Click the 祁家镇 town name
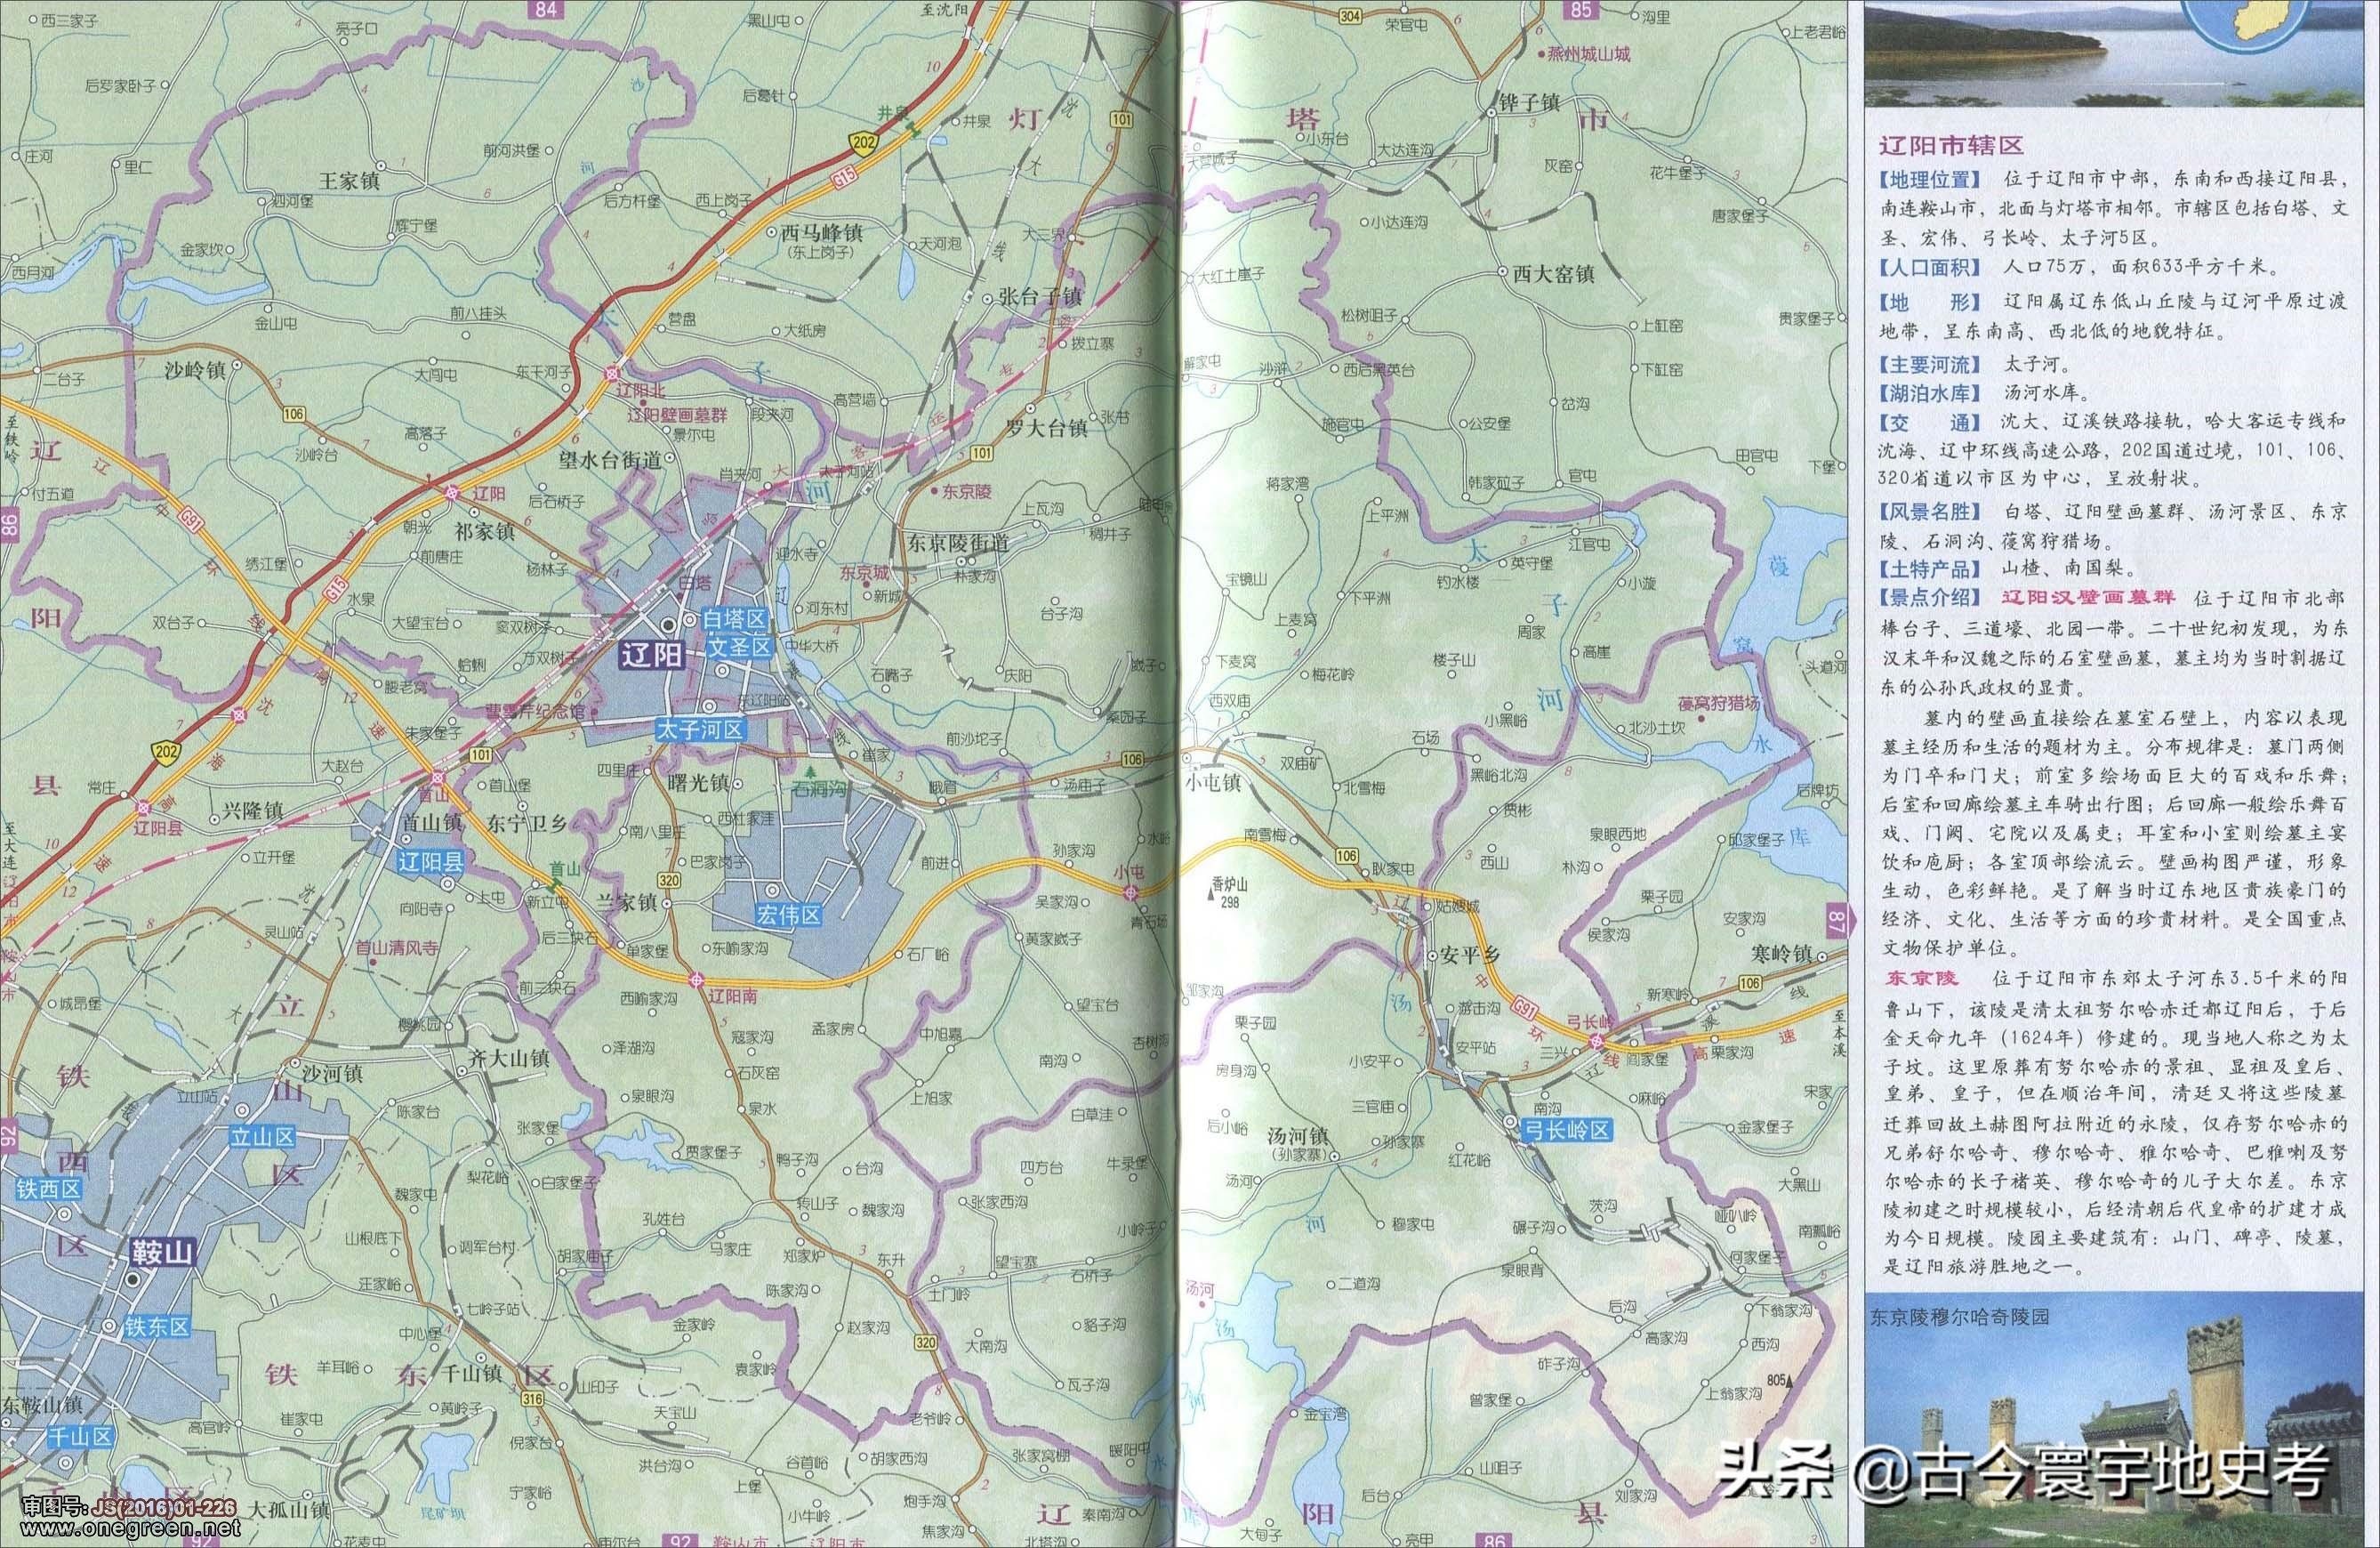 [483, 531]
